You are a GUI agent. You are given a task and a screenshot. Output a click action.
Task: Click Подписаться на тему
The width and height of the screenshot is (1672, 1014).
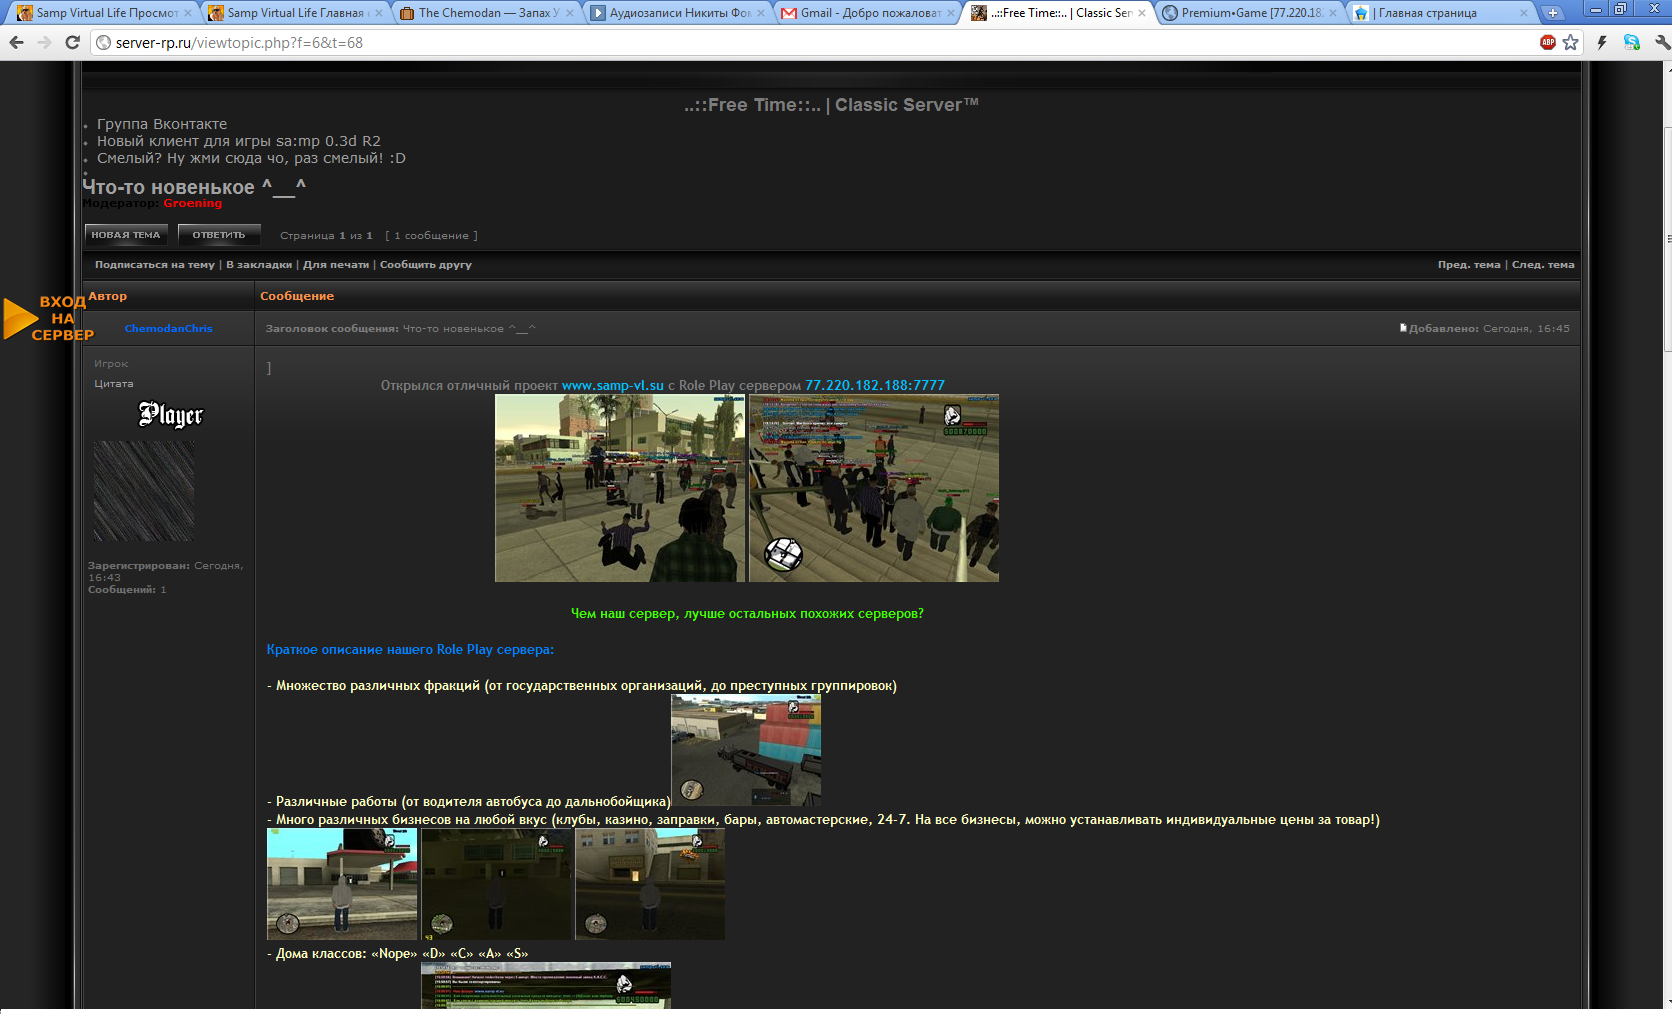tap(155, 265)
